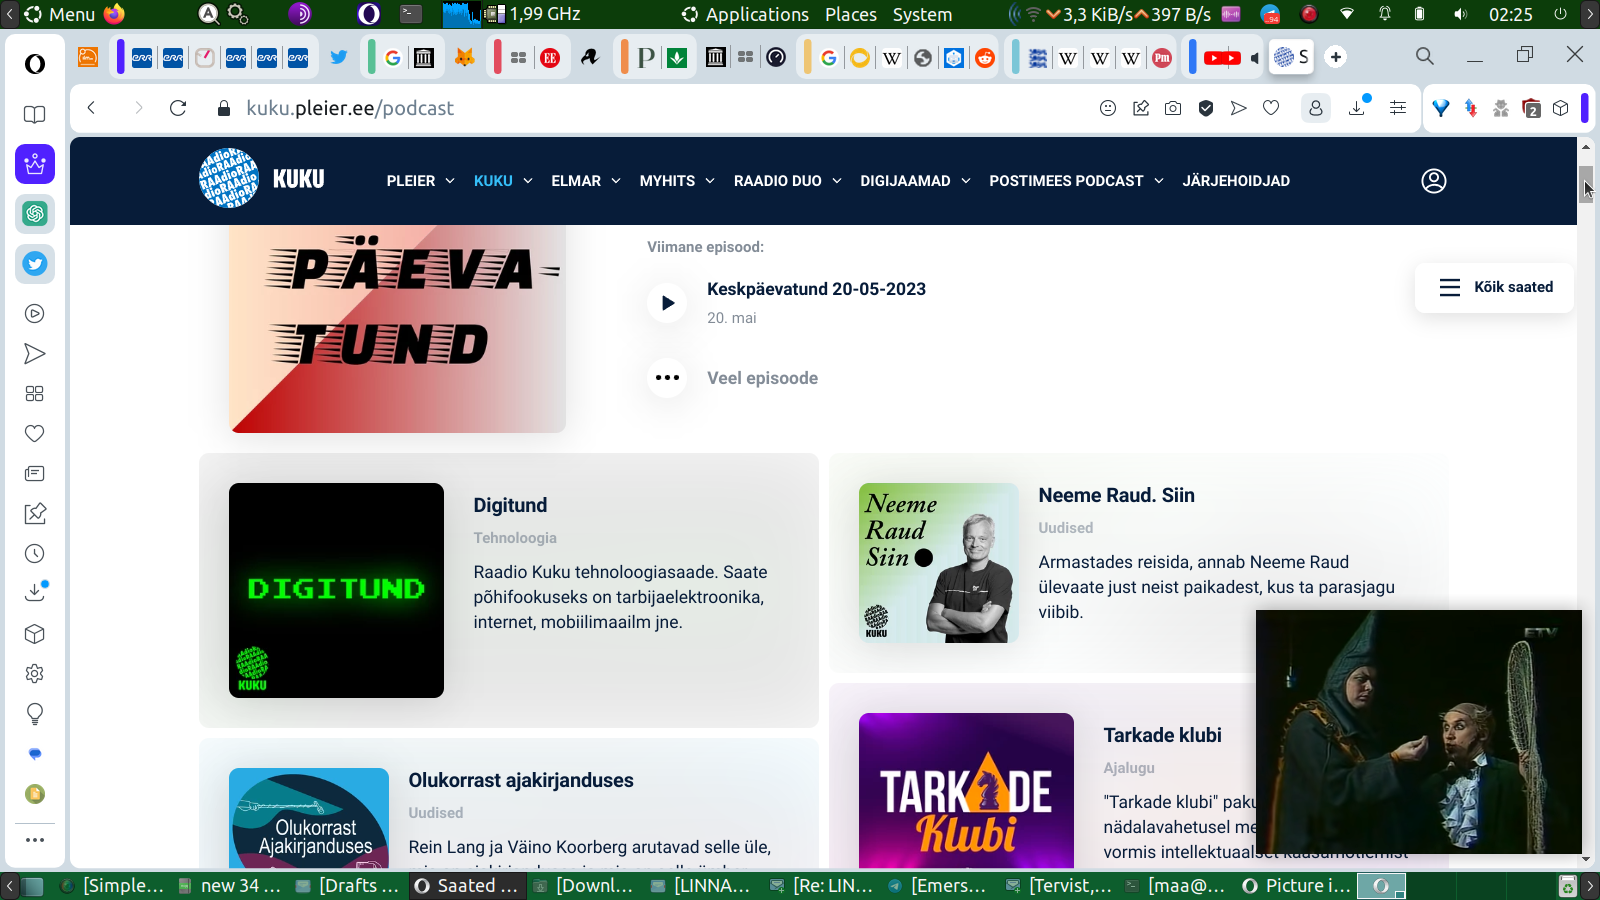This screenshot has width=1600, height=900.
Task: Open Easy Setup sliders icon
Action: point(1398,108)
